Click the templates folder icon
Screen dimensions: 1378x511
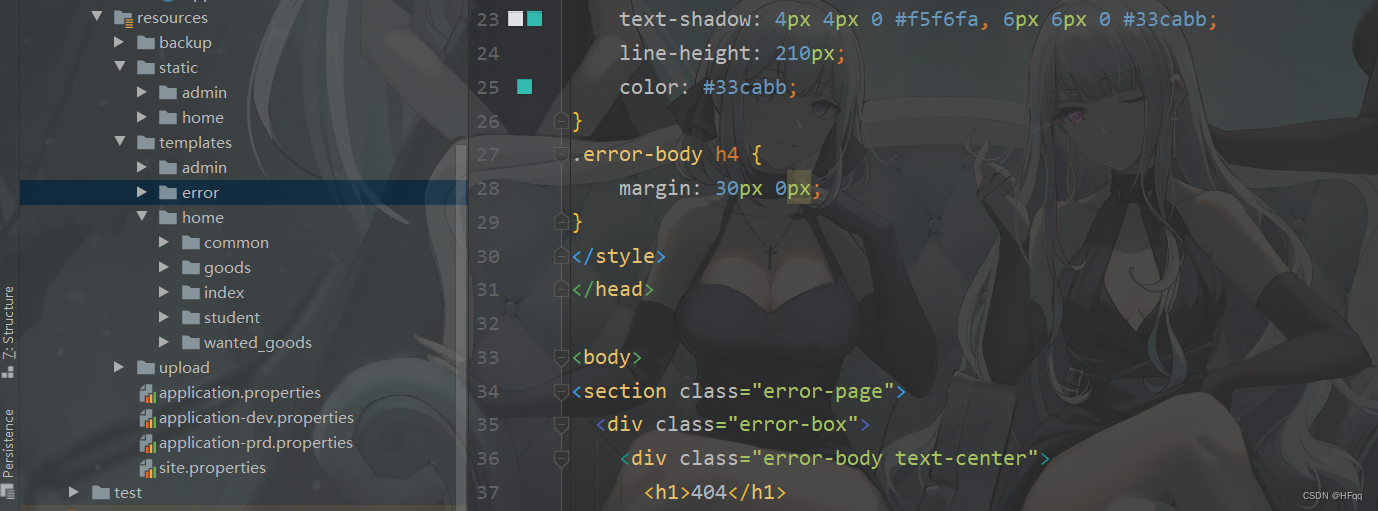[x=146, y=143]
